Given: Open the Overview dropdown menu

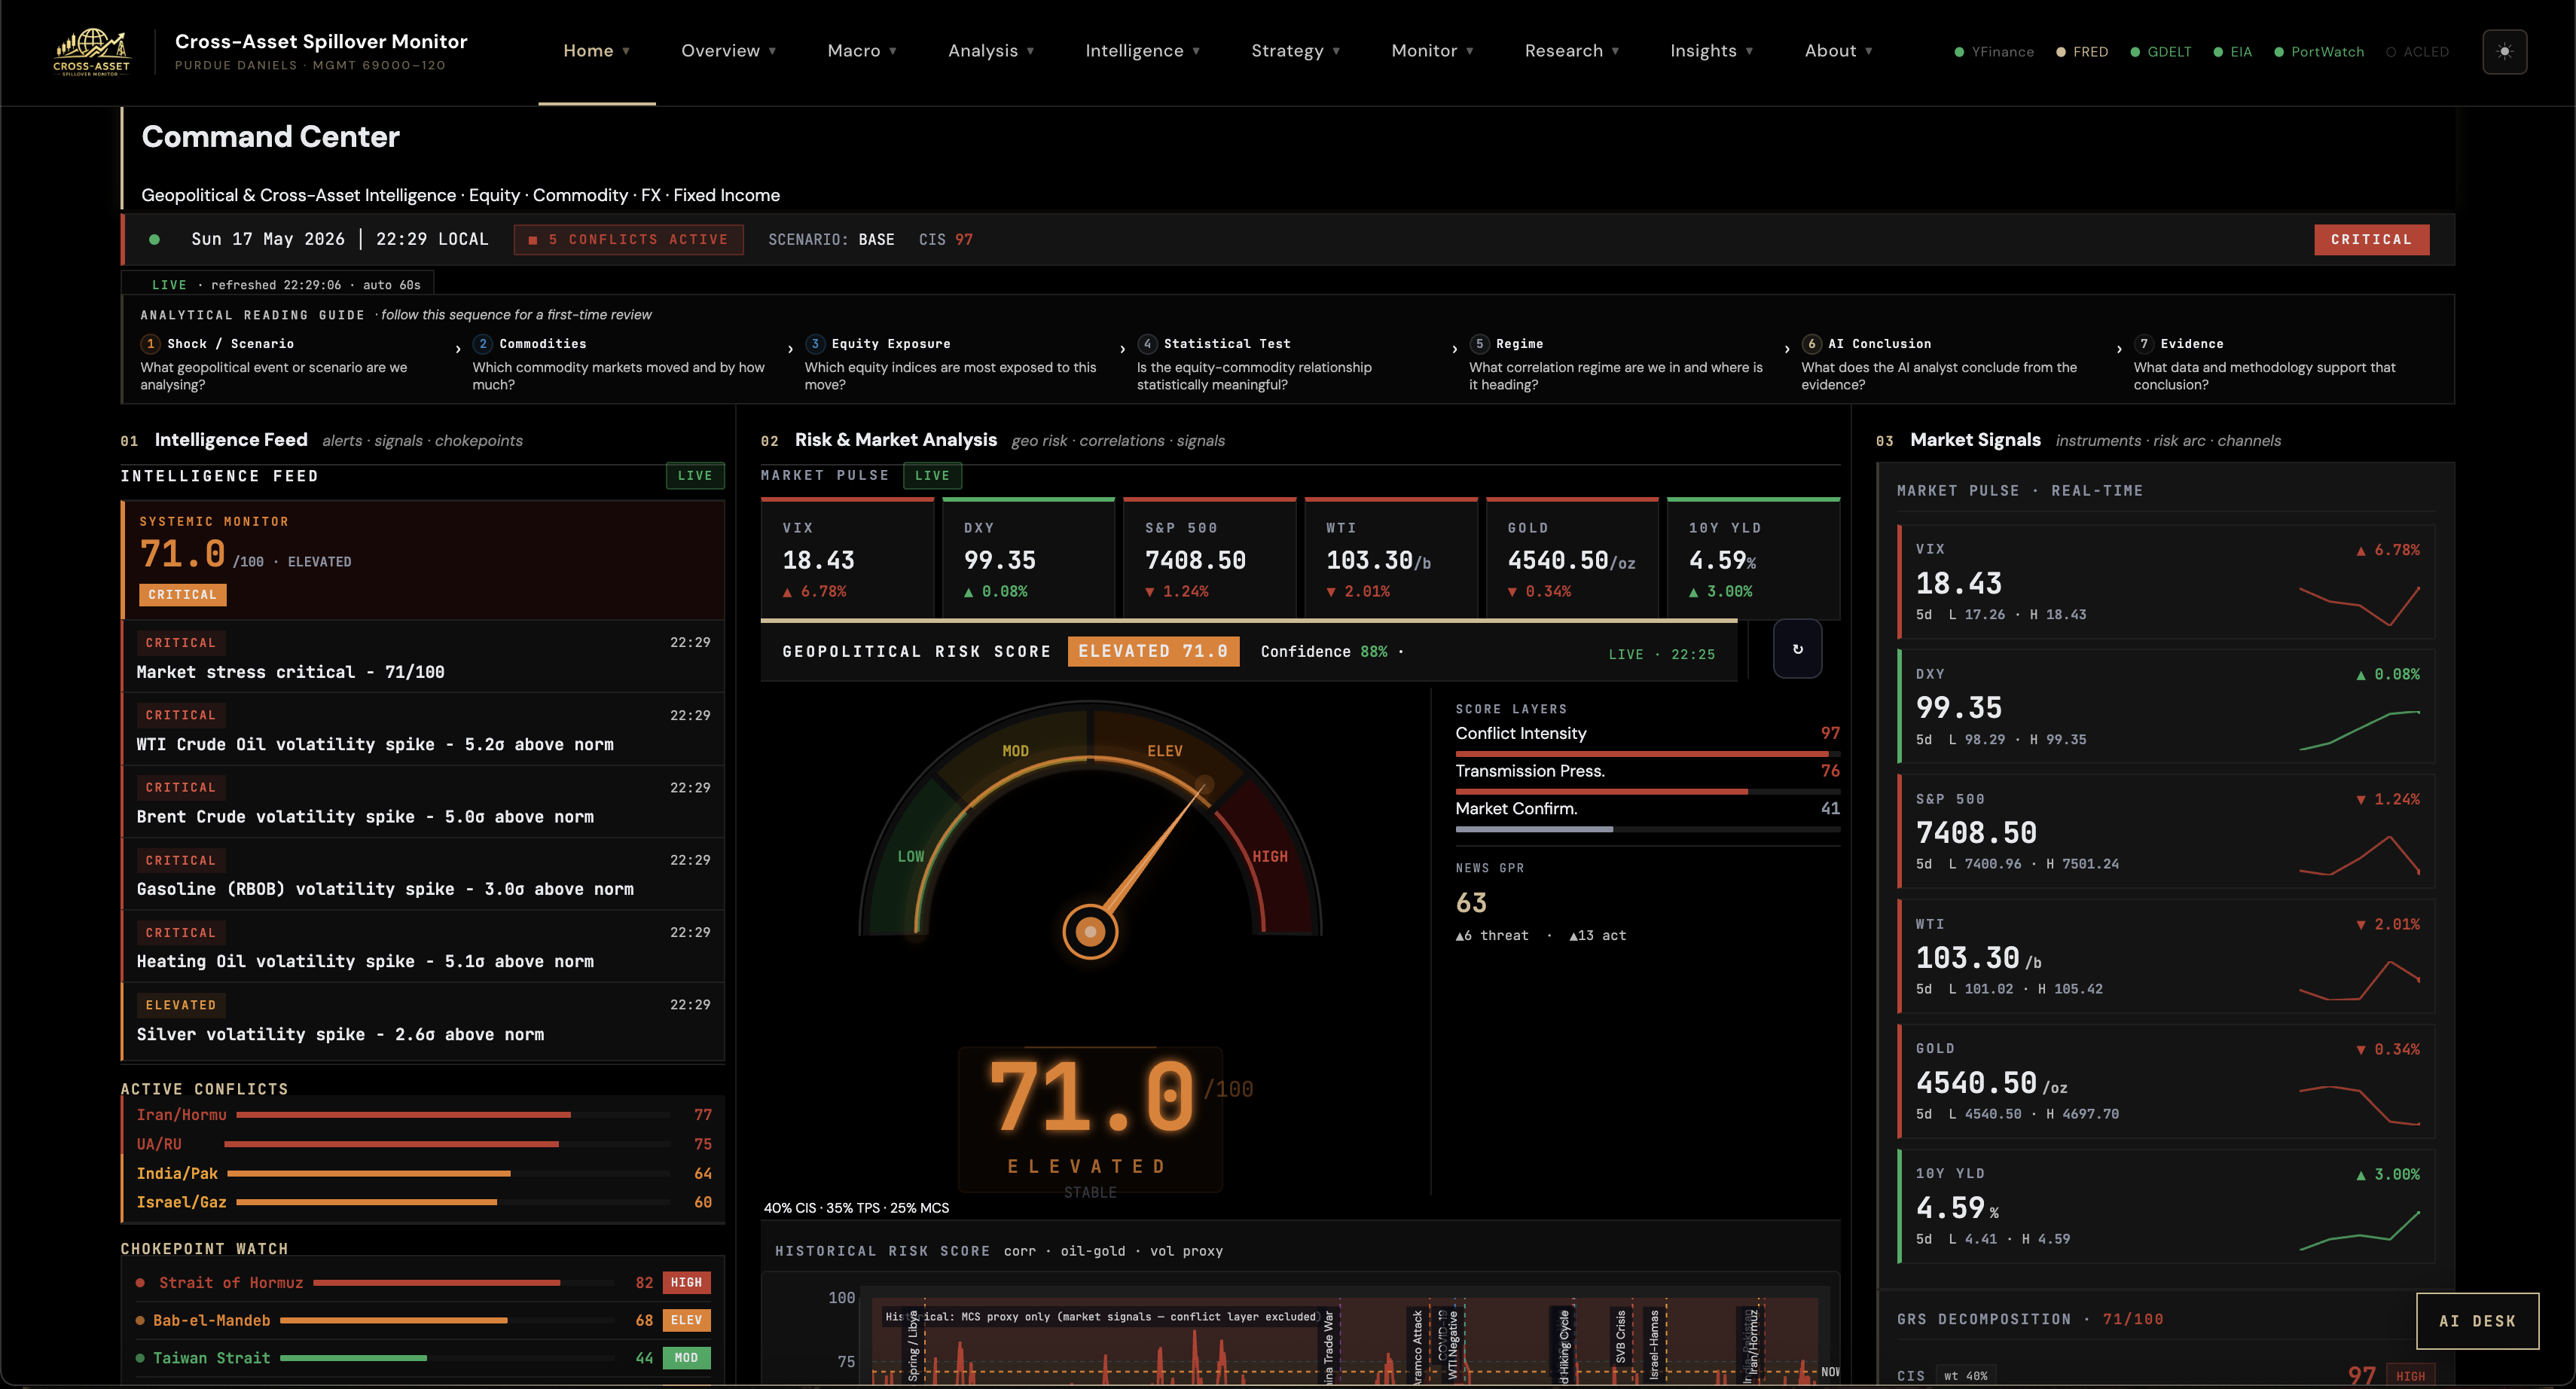Looking at the screenshot, I should coord(728,51).
